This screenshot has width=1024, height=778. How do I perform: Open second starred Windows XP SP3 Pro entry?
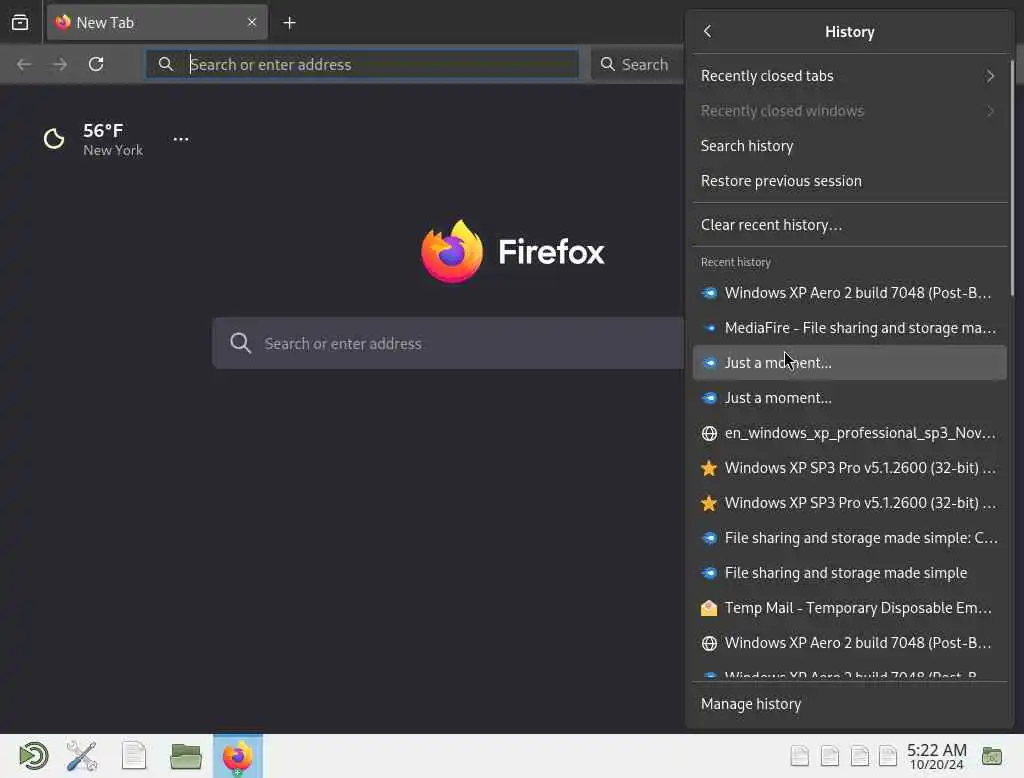coord(849,503)
